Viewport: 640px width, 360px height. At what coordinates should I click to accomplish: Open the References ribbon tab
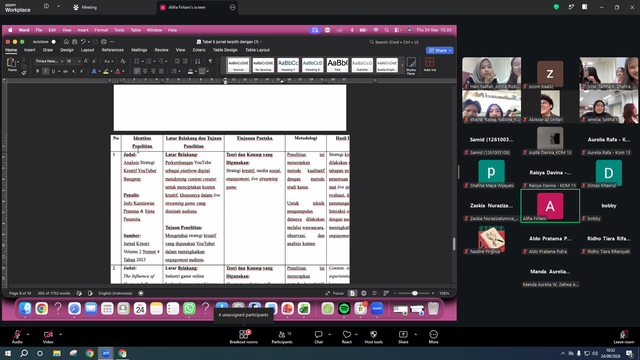tap(113, 50)
